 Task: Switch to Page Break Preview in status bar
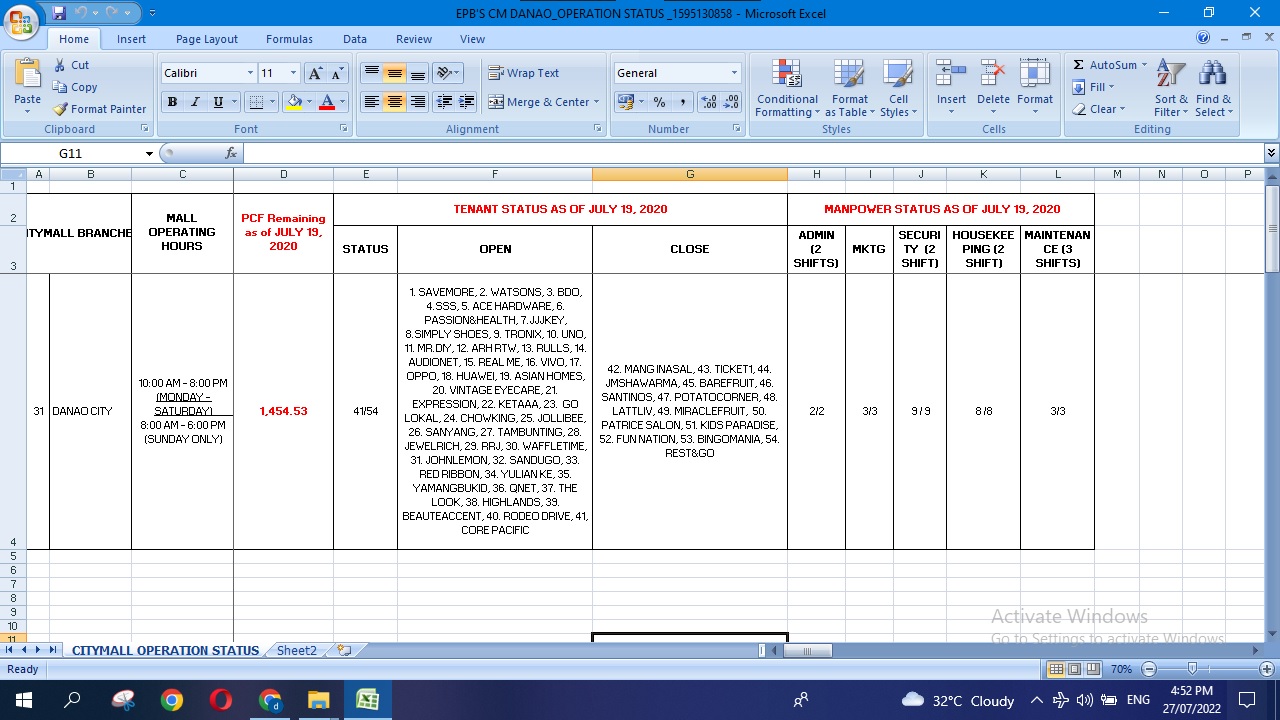pyautogui.click(x=1093, y=669)
